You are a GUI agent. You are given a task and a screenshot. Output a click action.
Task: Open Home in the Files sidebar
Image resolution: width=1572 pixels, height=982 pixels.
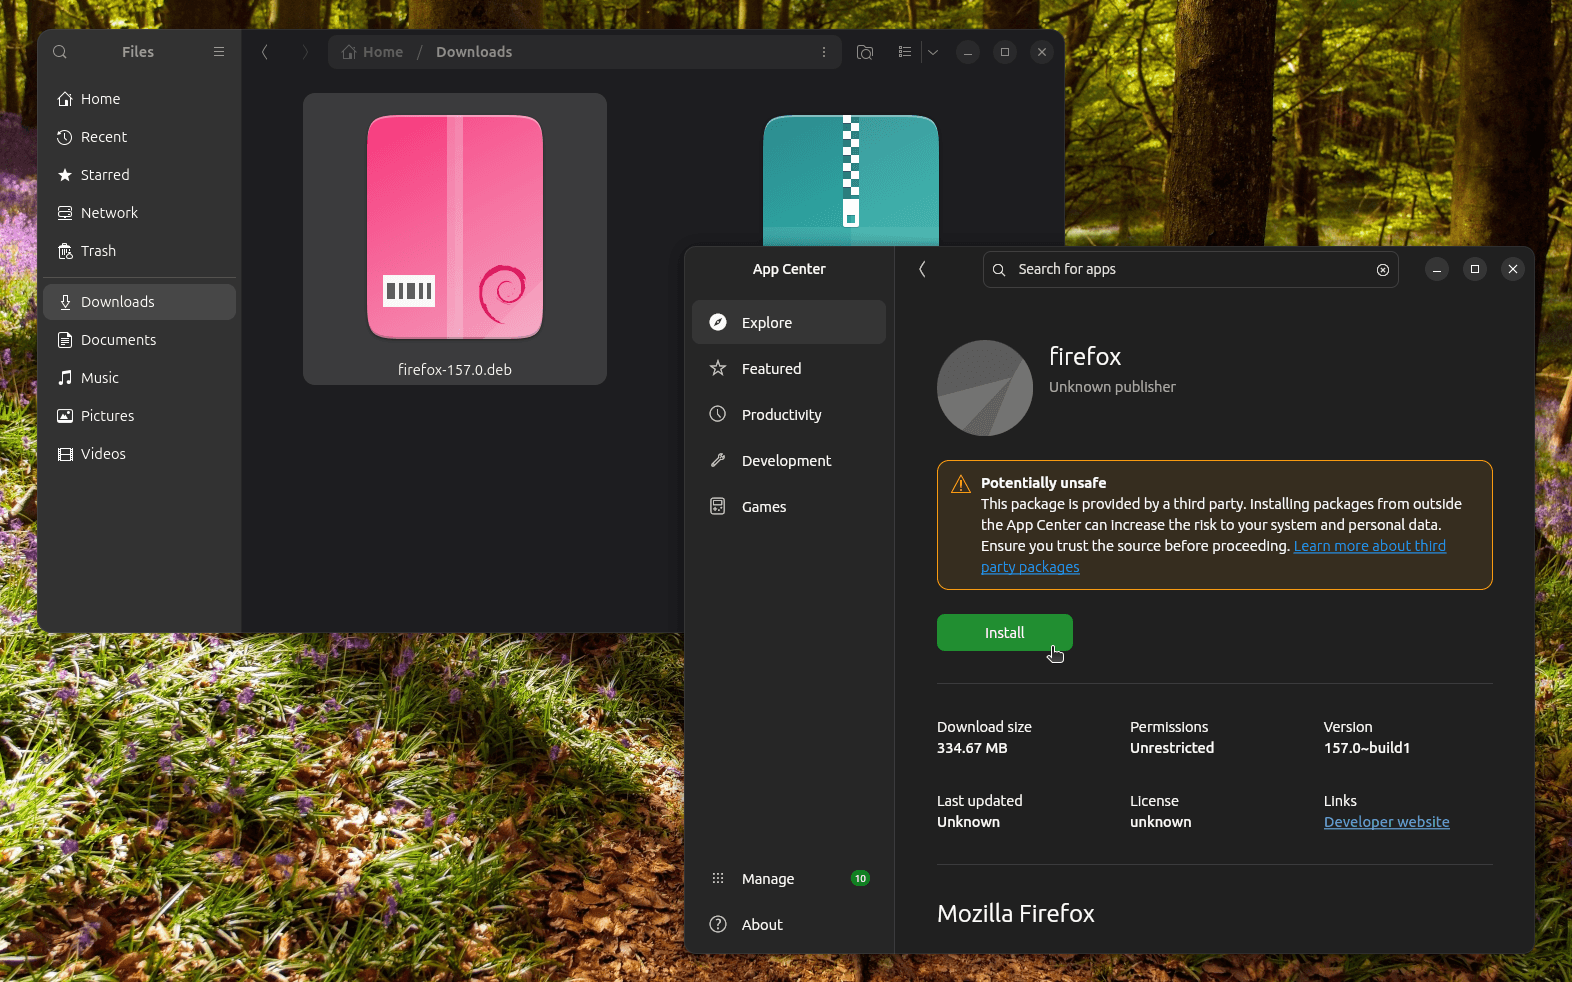(x=139, y=99)
